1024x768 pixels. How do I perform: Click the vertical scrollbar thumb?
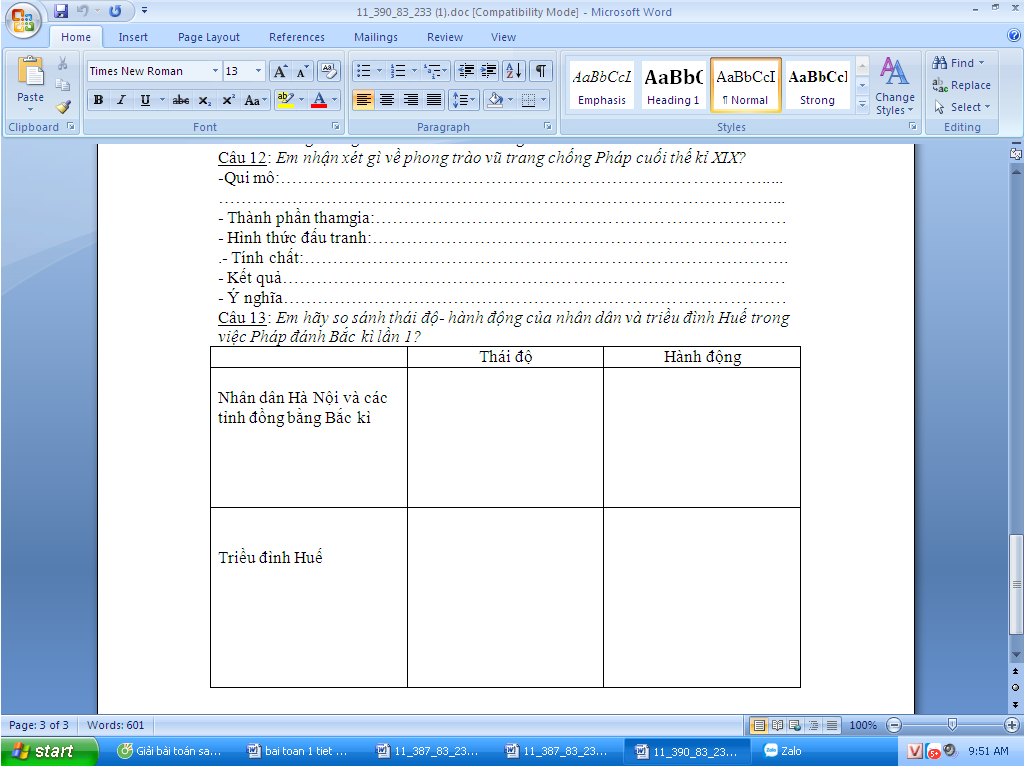[x=1016, y=584]
